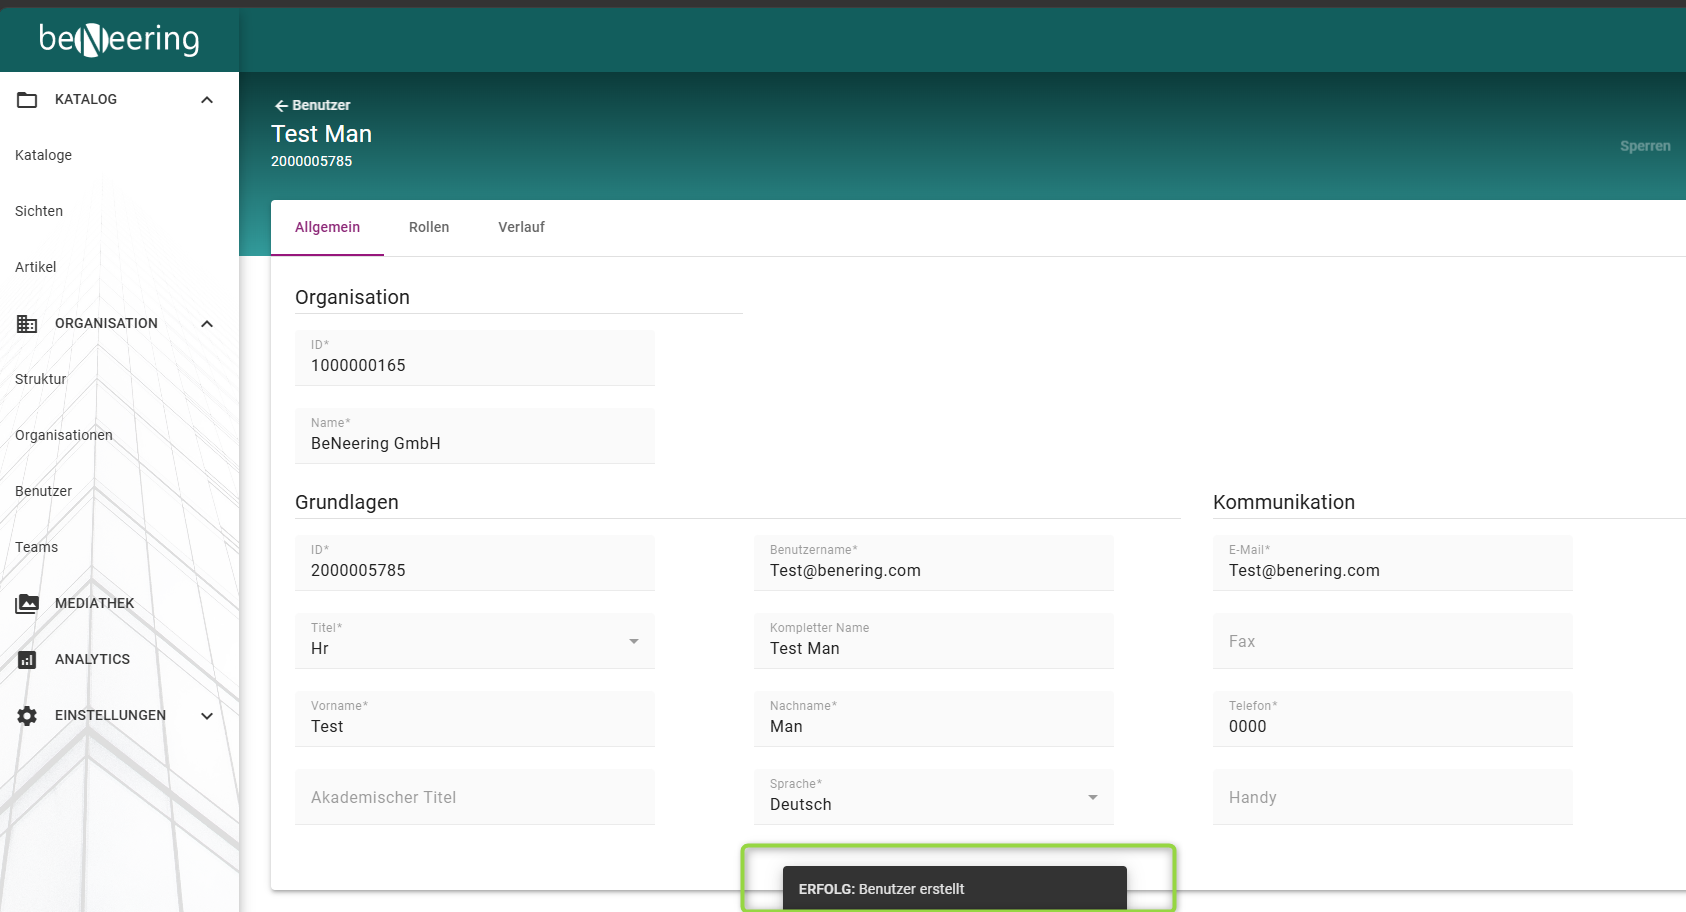Select the MEDIATHEK menu label
Image resolution: width=1686 pixels, height=912 pixels.
pyautogui.click(x=95, y=604)
